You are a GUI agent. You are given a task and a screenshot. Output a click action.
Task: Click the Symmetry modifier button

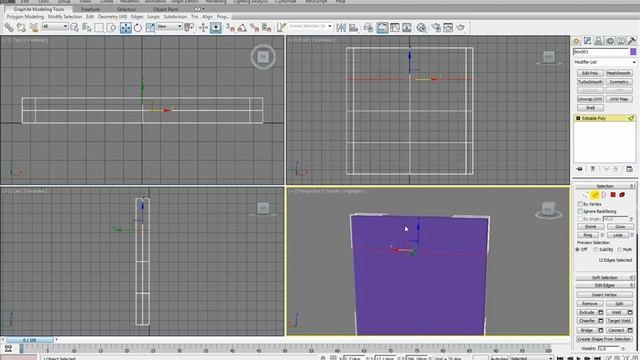point(619,82)
